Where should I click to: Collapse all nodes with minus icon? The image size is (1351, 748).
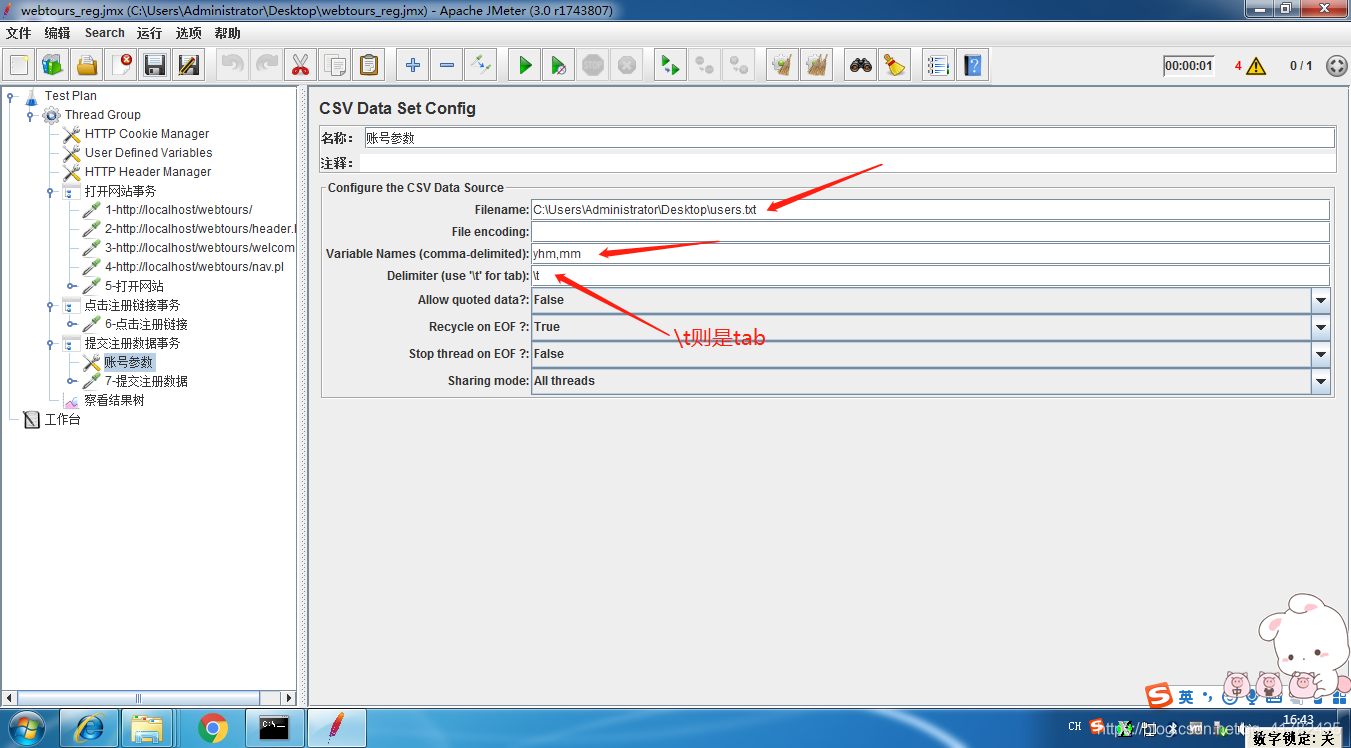click(x=447, y=66)
